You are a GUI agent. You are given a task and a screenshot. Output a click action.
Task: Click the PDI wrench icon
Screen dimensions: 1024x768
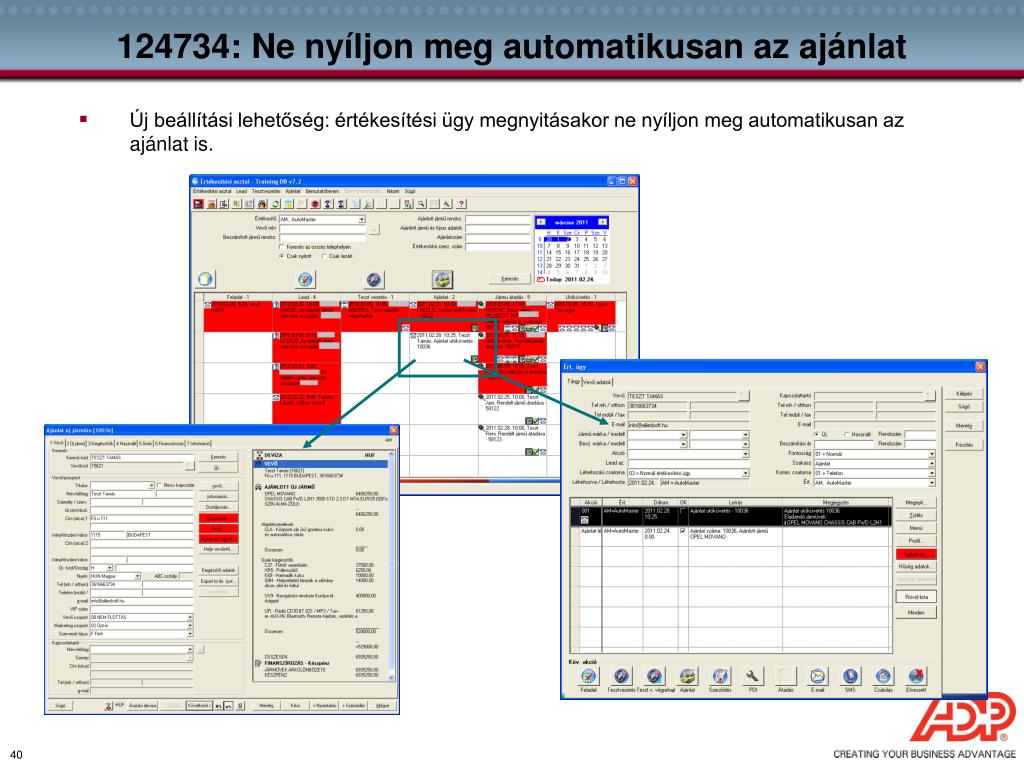752,676
